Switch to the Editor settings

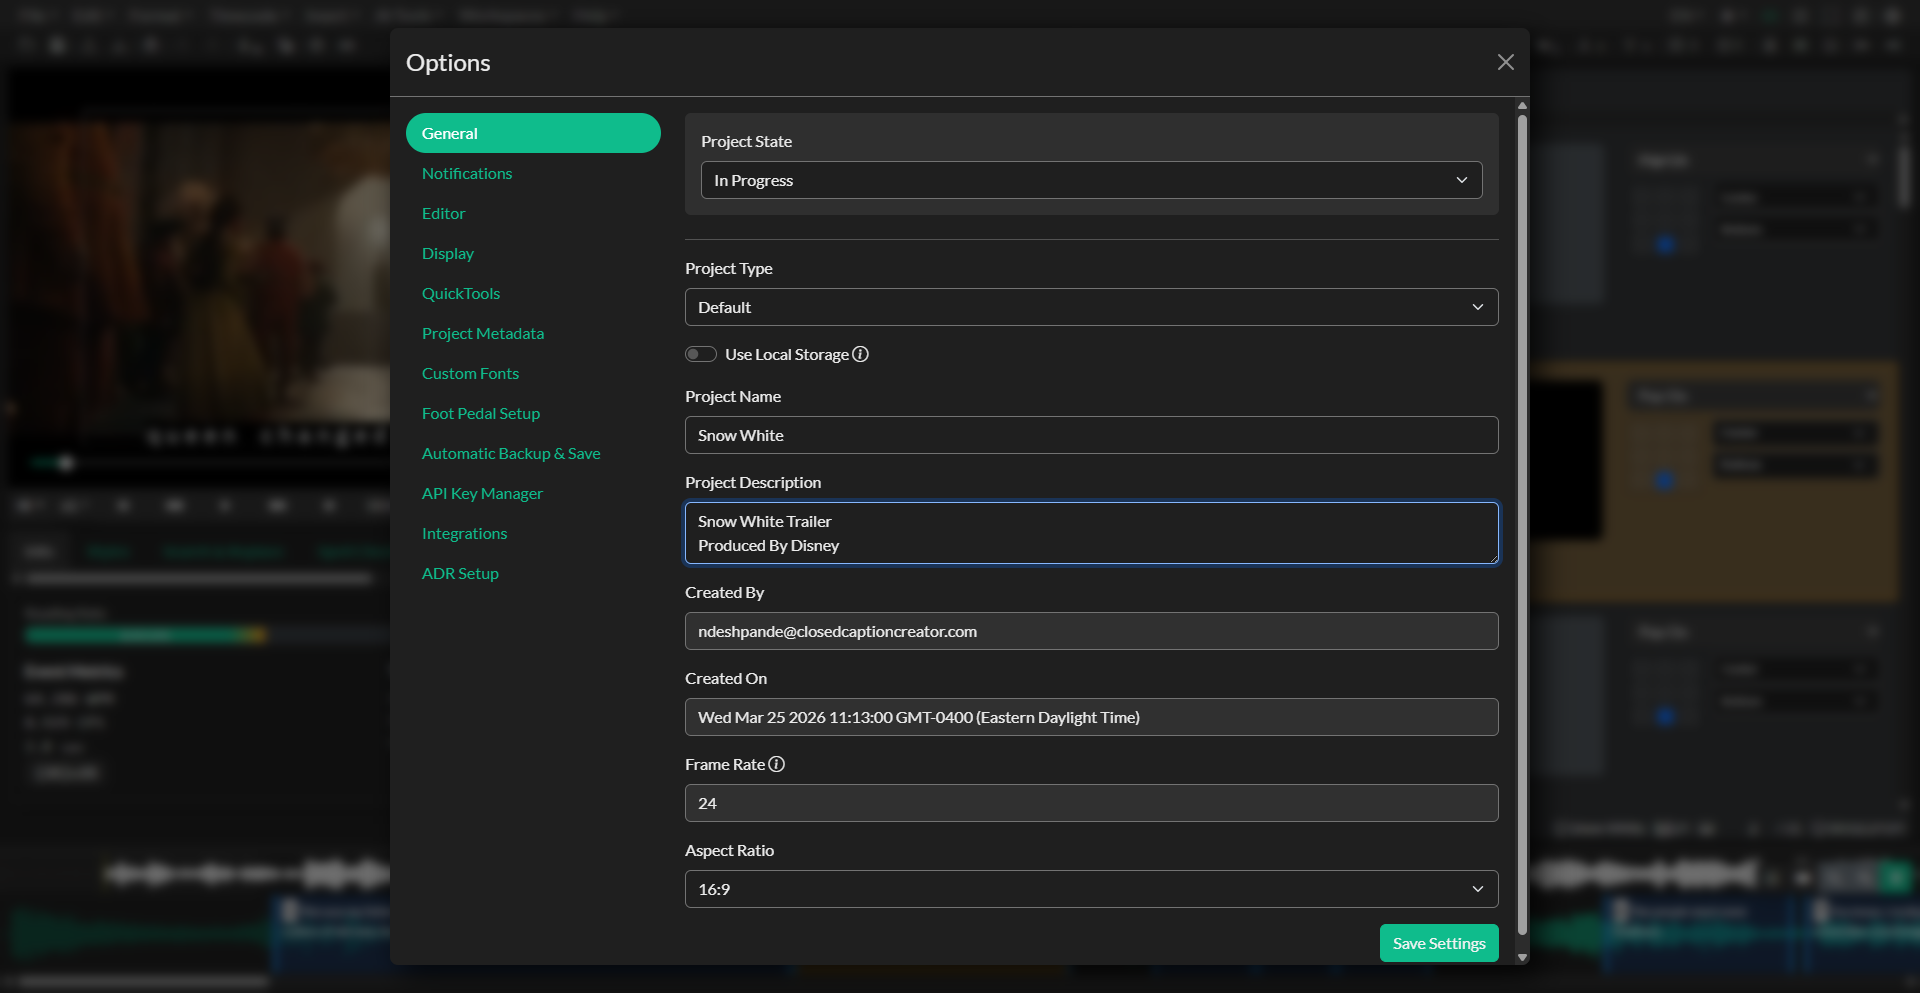443,213
